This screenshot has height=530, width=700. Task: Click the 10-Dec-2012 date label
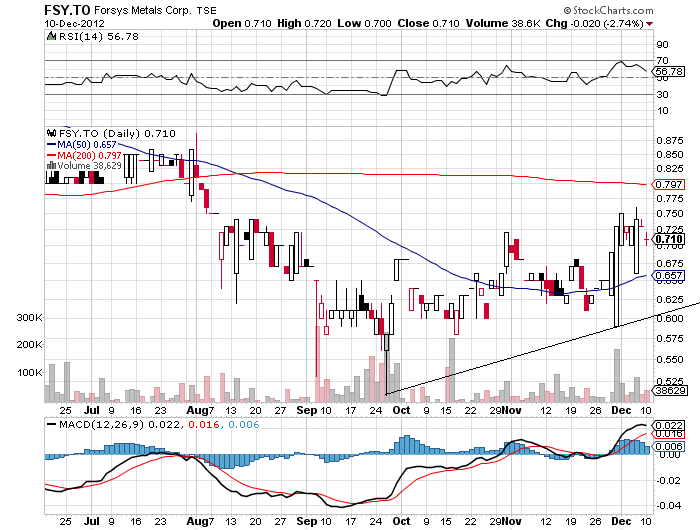[74, 23]
